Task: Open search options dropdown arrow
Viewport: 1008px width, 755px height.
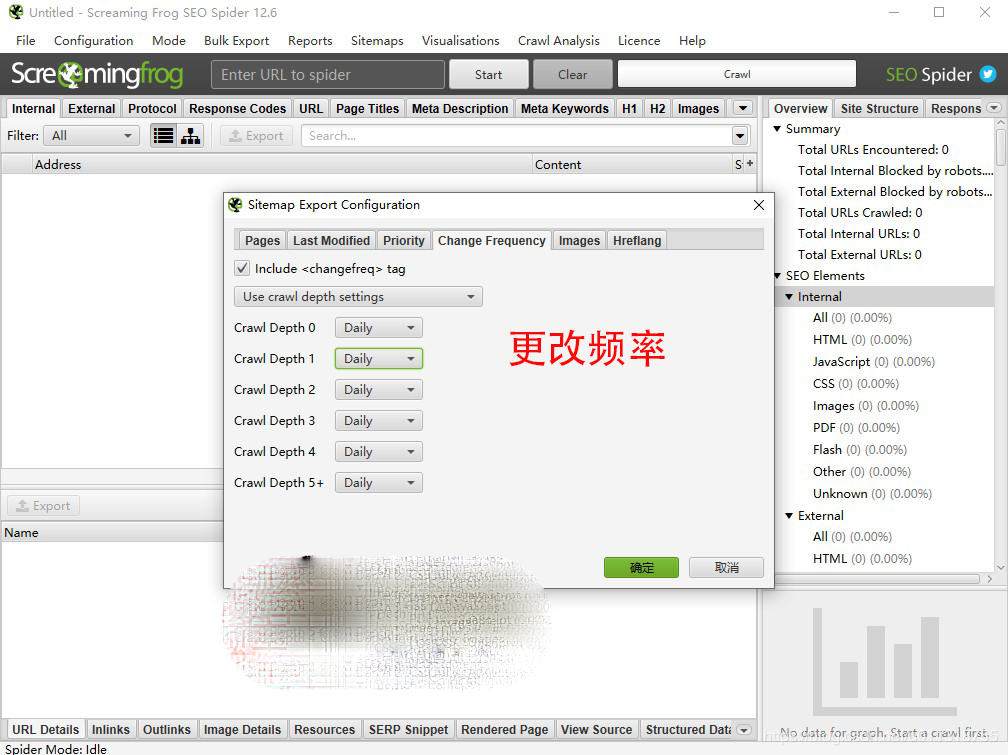Action: (740, 136)
